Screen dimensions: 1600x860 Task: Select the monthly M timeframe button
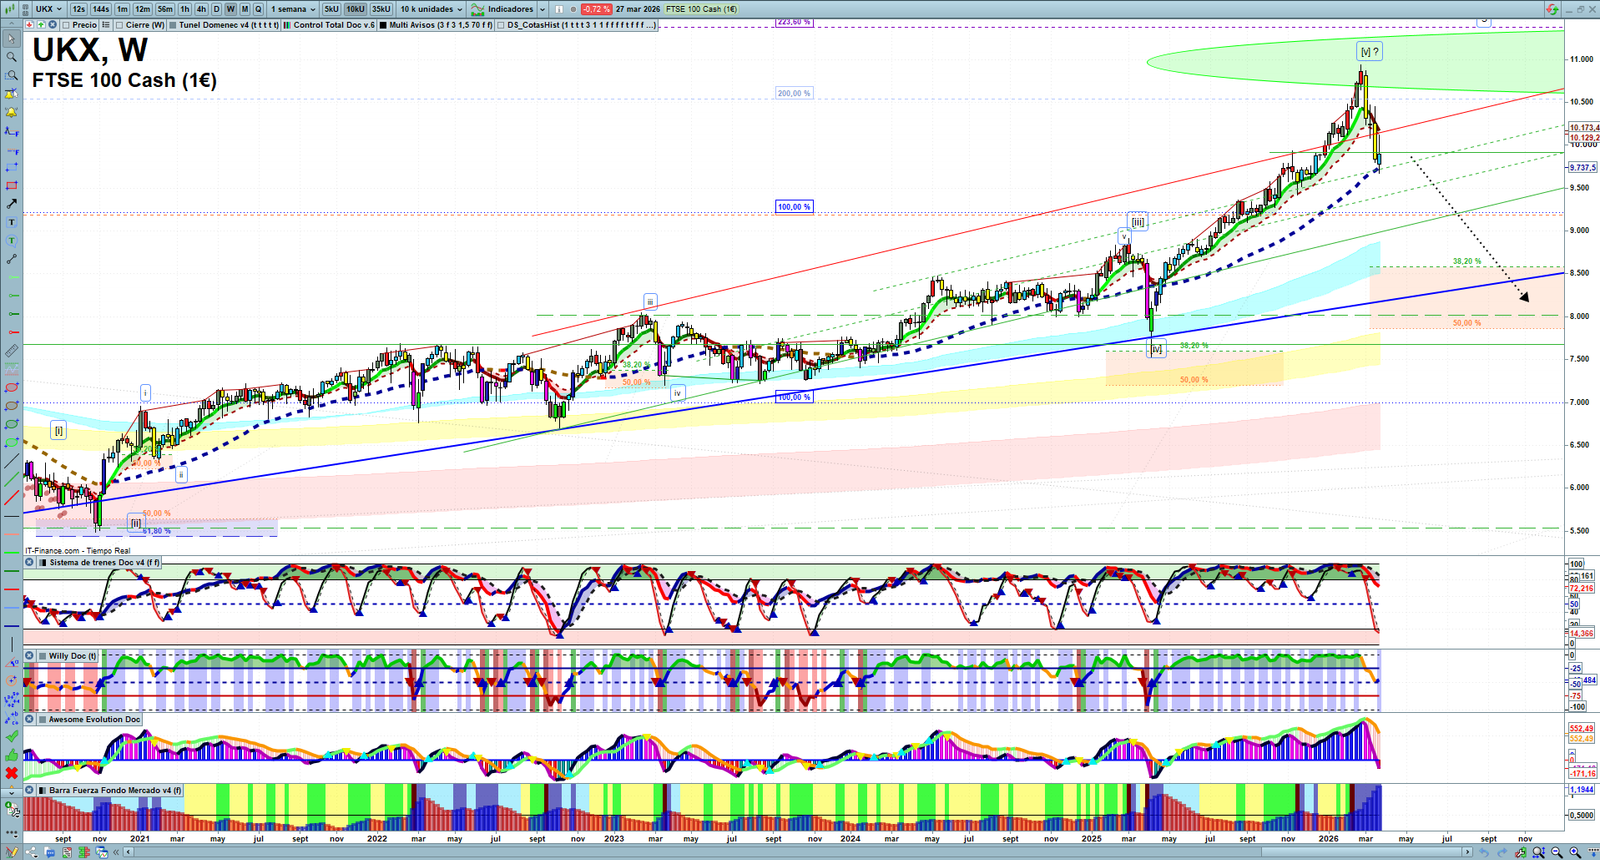tap(244, 9)
